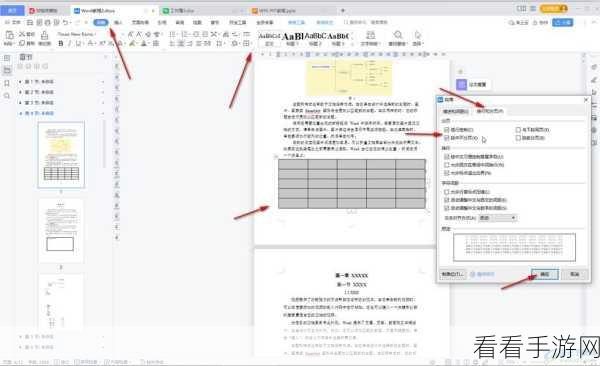The height and width of the screenshot is (366, 600).
Task: Click Cancel button in Paragraph dialog
Action: click(x=574, y=274)
